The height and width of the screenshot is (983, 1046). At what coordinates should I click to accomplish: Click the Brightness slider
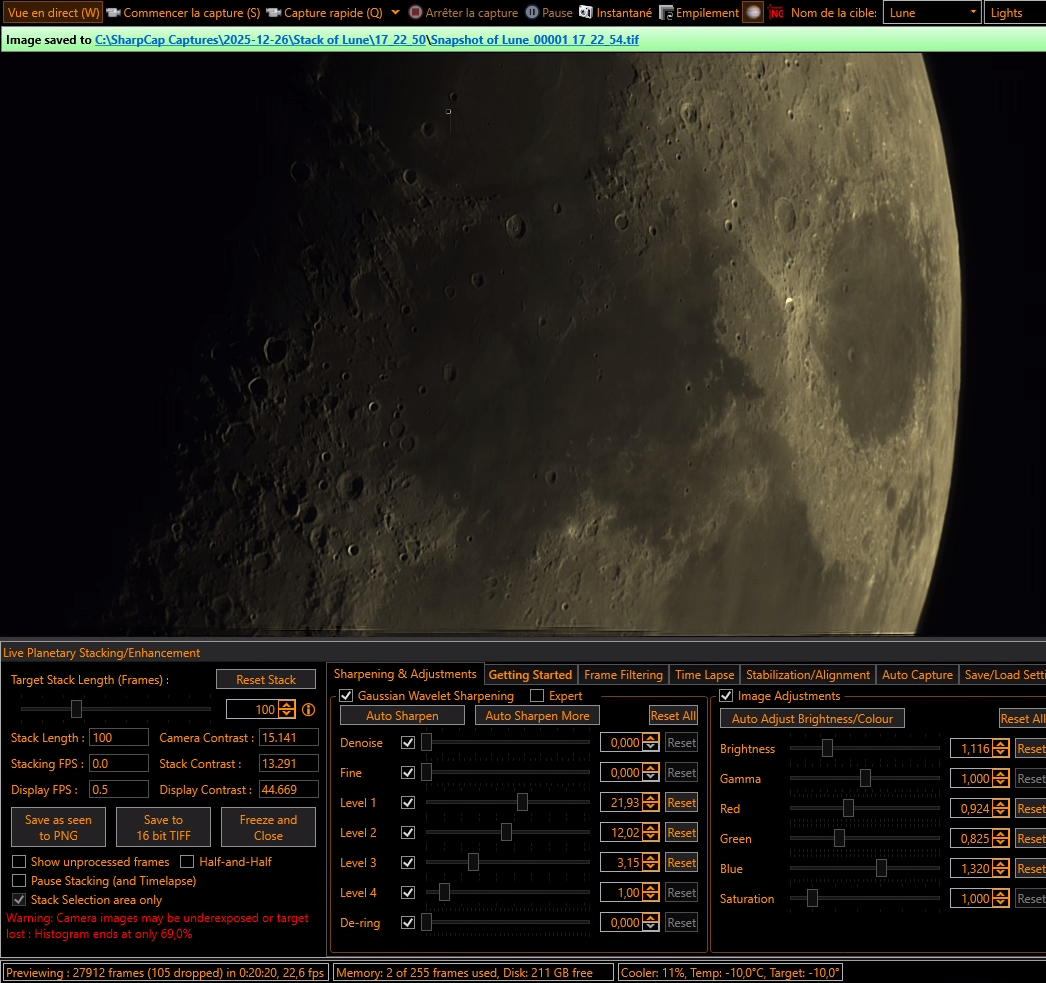click(x=865, y=748)
